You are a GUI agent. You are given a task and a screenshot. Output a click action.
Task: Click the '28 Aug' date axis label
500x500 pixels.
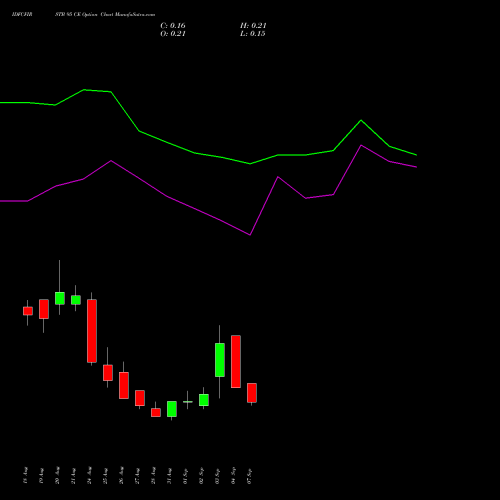154,475
